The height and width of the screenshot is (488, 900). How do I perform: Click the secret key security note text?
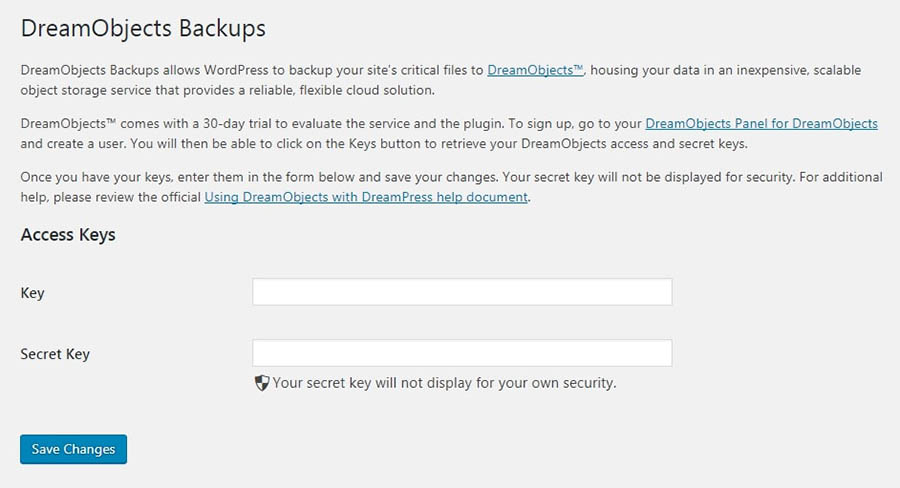point(444,382)
